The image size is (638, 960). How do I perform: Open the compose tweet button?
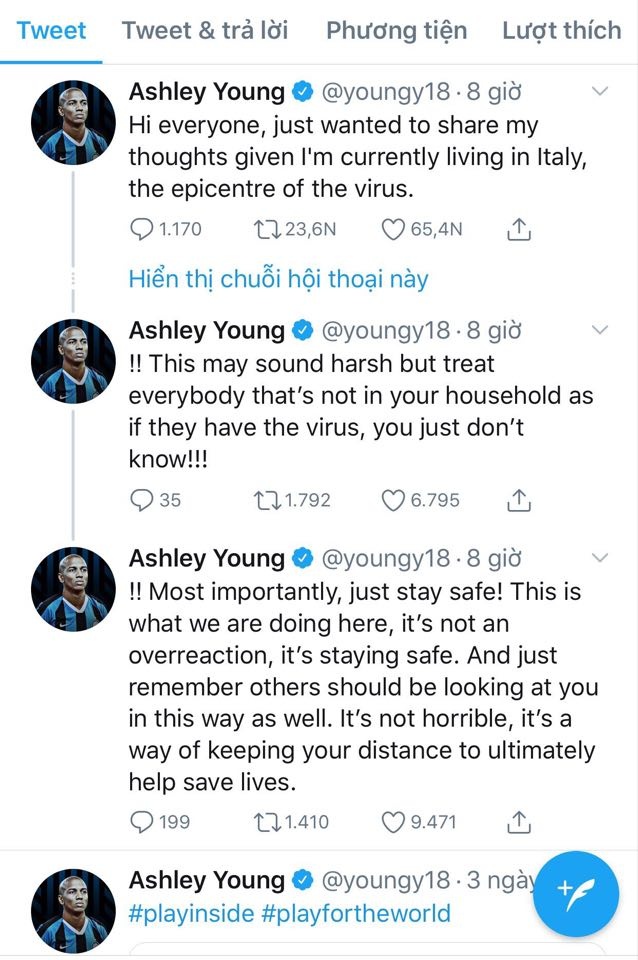pyautogui.click(x=576, y=895)
